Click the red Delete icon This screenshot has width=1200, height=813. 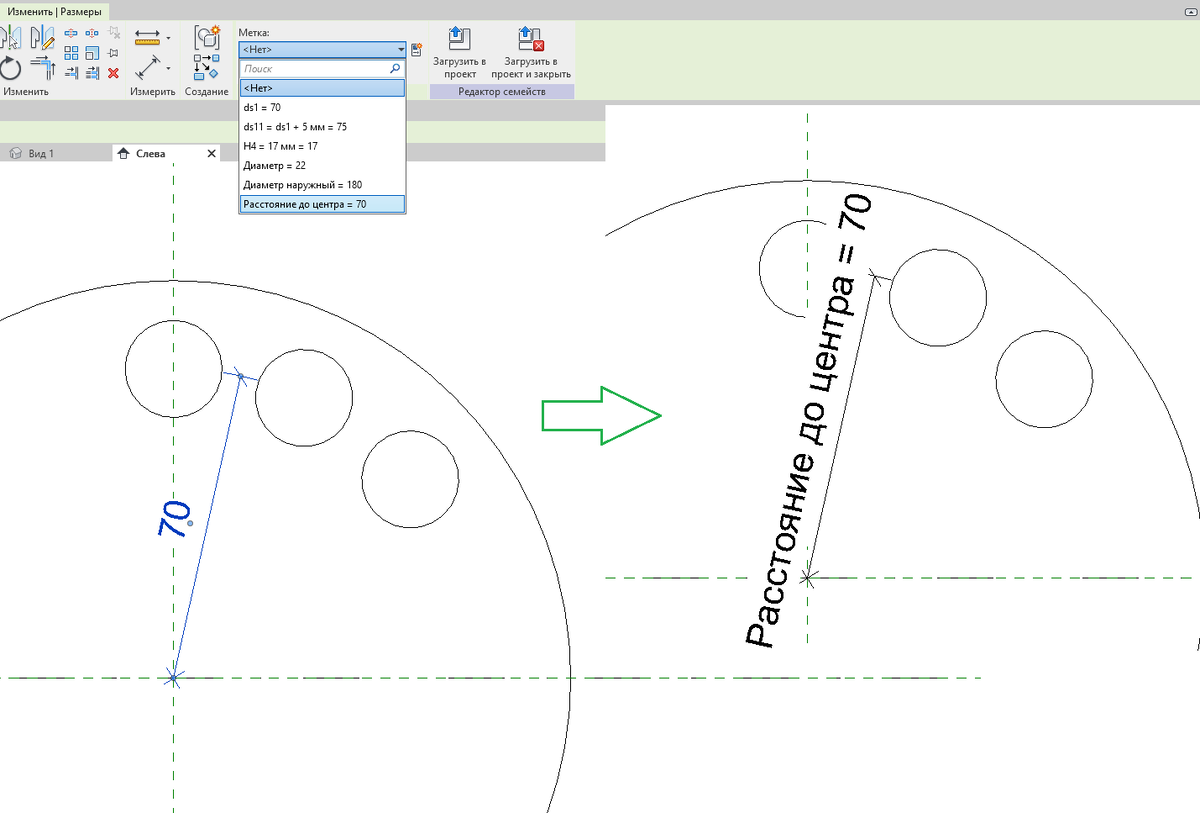(114, 73)
